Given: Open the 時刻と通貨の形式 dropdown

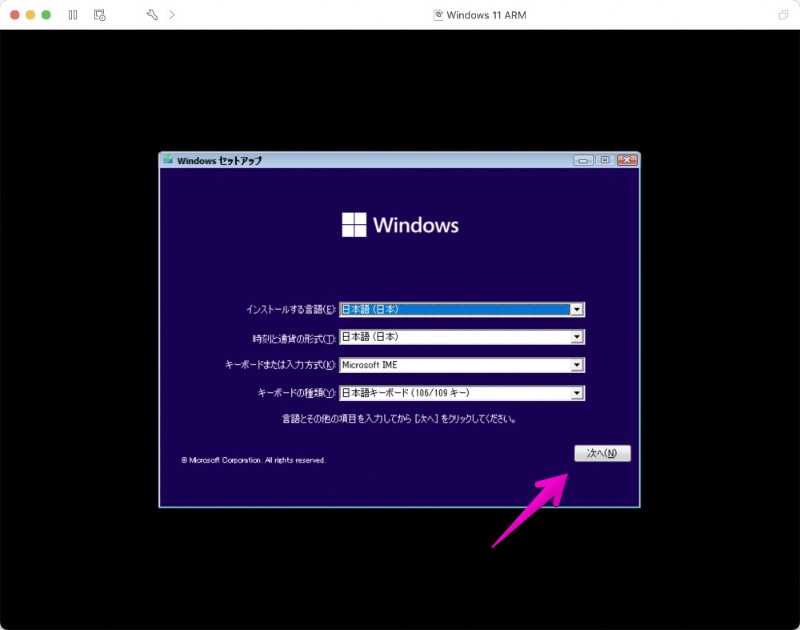Looking at the screenshot, I should (577, 337).
